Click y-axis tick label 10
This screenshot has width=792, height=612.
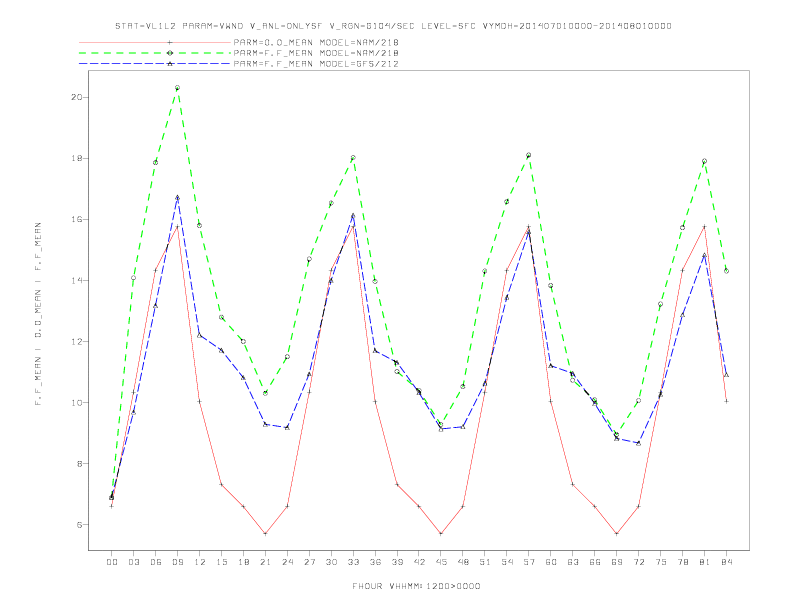click(x=76, y=402)
